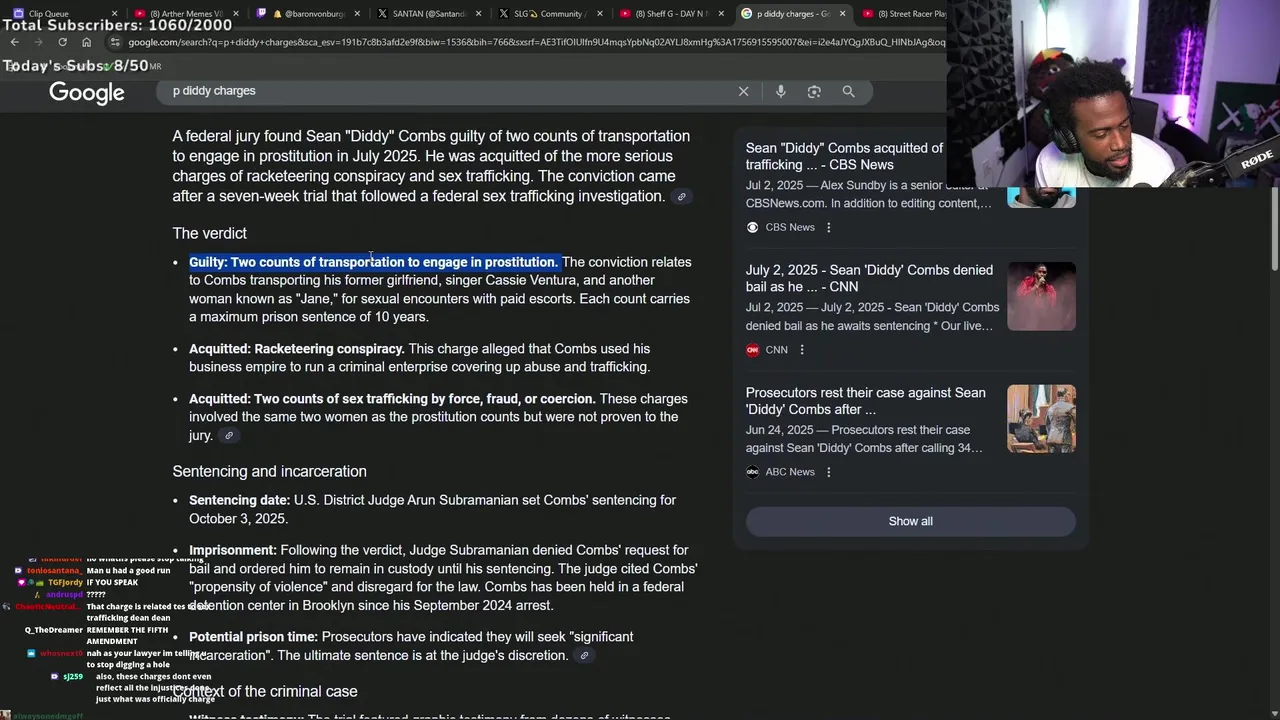
Task: Click 'The verdict' section heading
Action: [209, 233]
